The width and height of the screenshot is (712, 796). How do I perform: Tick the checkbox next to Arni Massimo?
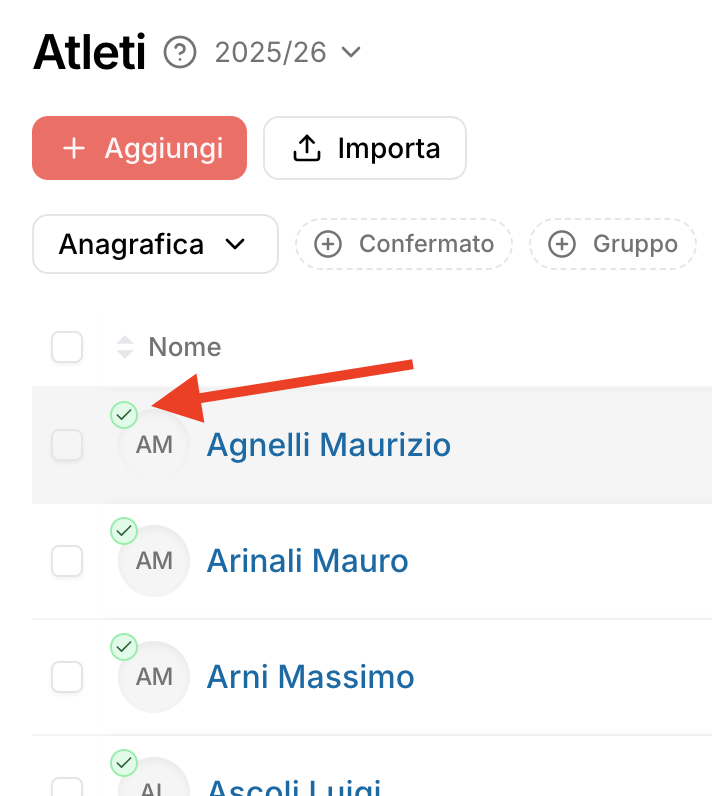click(67, 677)
